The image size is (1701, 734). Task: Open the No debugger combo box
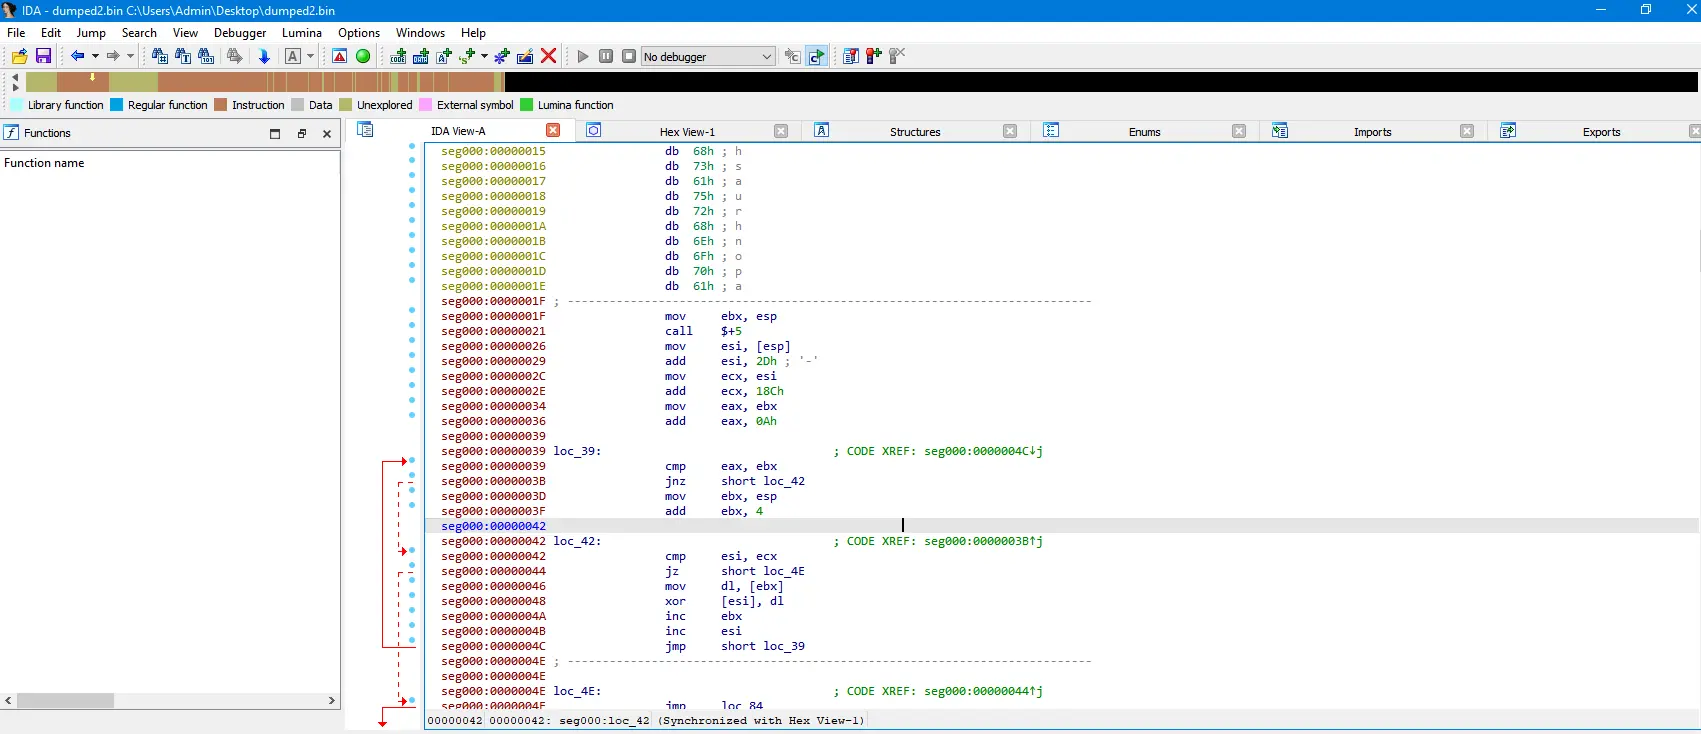[708, 56]
